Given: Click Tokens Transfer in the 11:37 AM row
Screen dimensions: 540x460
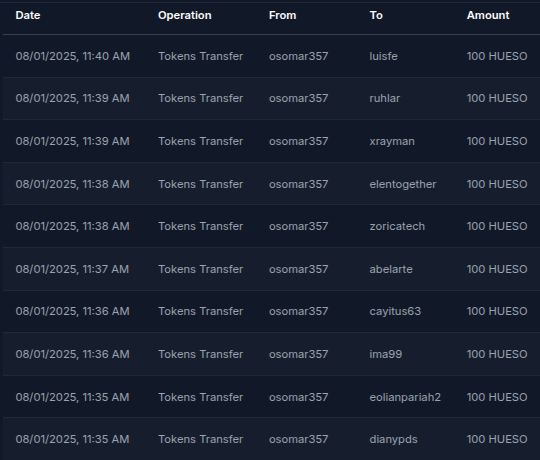Looking at the screenshot, I should click(200, 269).
